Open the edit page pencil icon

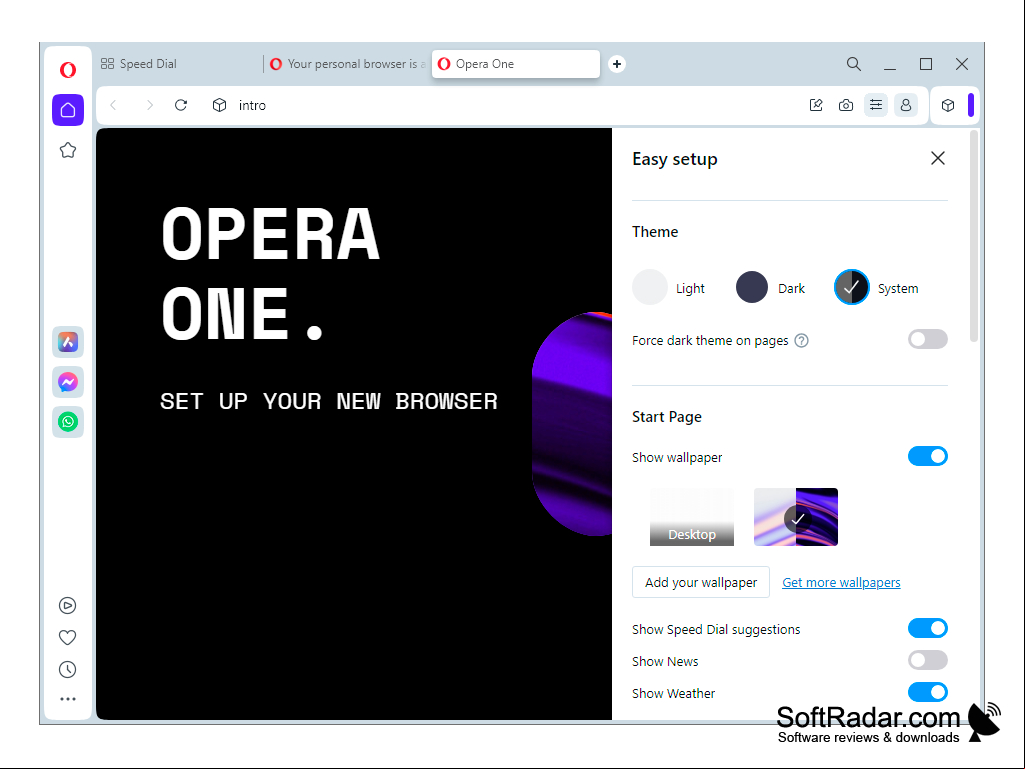click(x=816, y=105)
